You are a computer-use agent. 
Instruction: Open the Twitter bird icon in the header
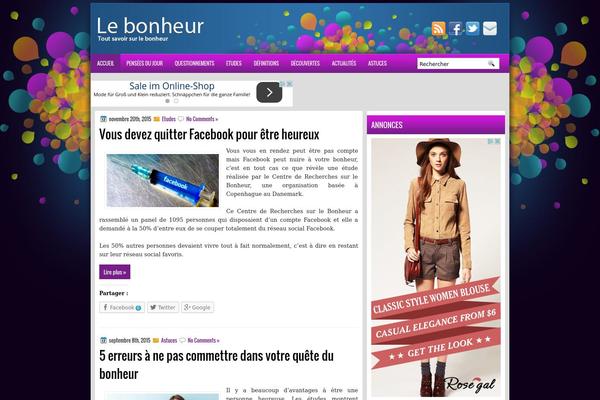[473, 28]
